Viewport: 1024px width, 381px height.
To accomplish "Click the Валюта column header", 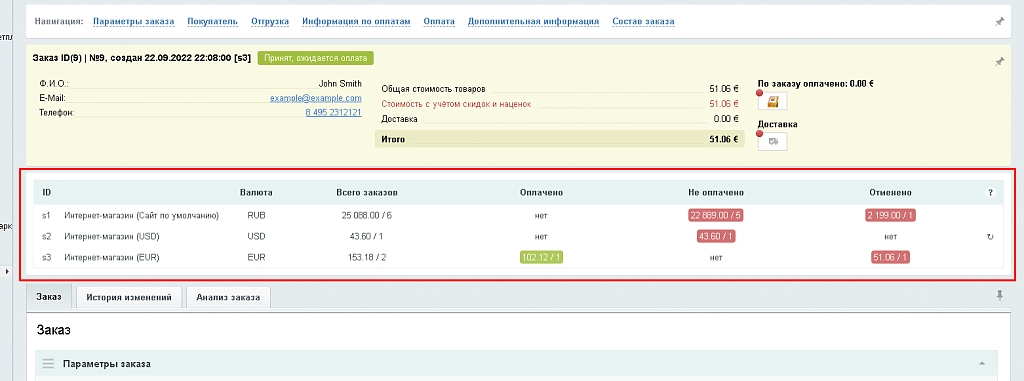I will pos(256,193).
